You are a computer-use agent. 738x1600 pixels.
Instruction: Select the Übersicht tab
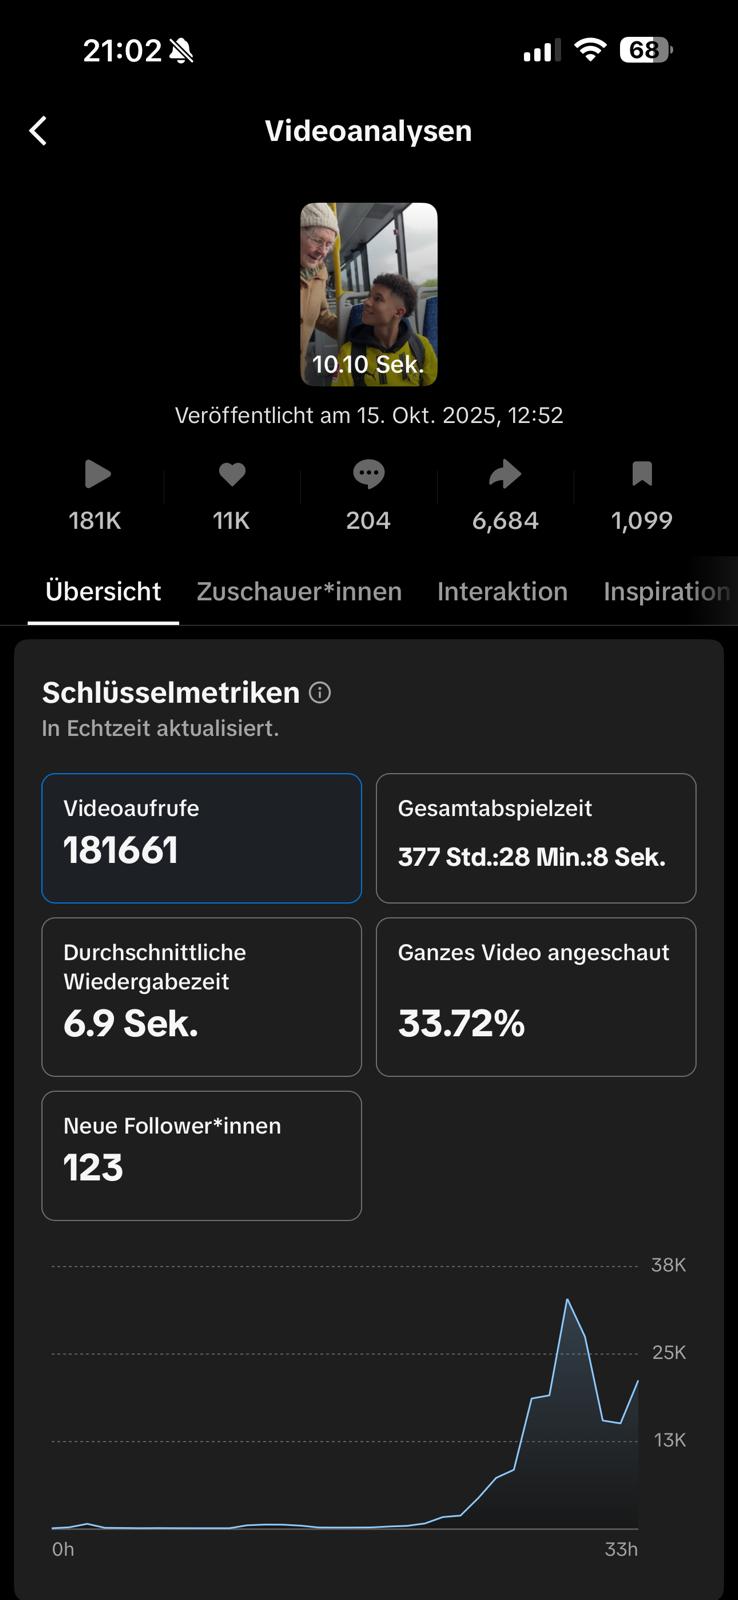103,592
